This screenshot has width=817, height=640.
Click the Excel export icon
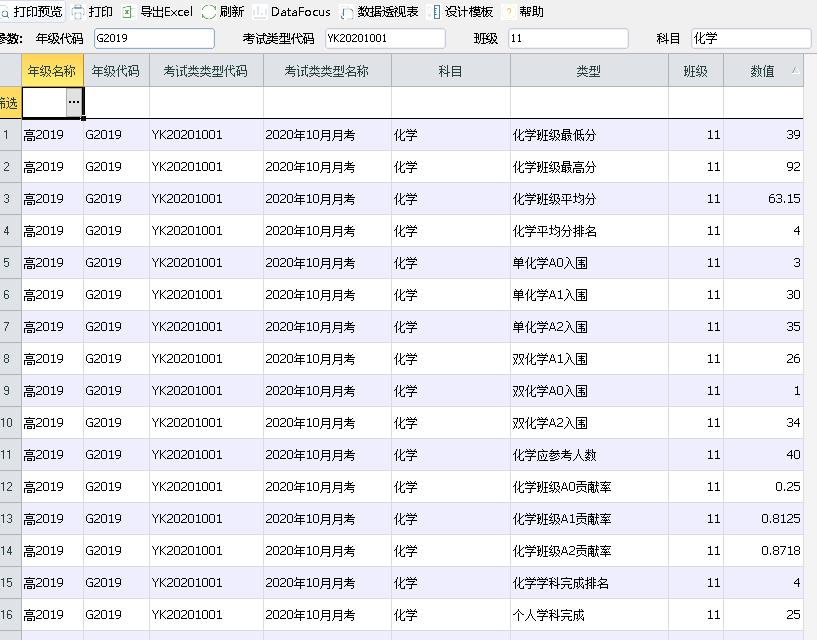point(128,12)
